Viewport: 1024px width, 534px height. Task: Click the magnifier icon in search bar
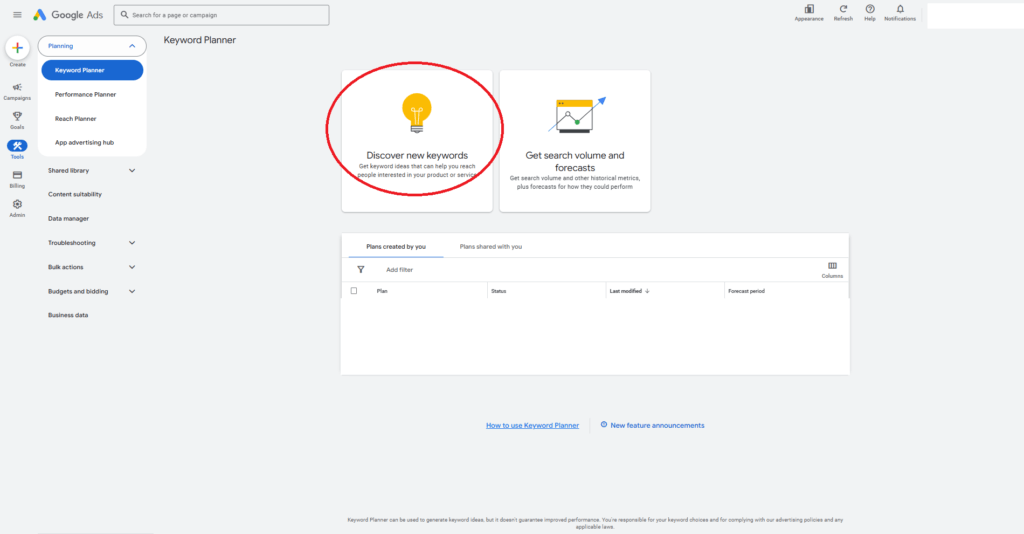(x=124, y=14)
